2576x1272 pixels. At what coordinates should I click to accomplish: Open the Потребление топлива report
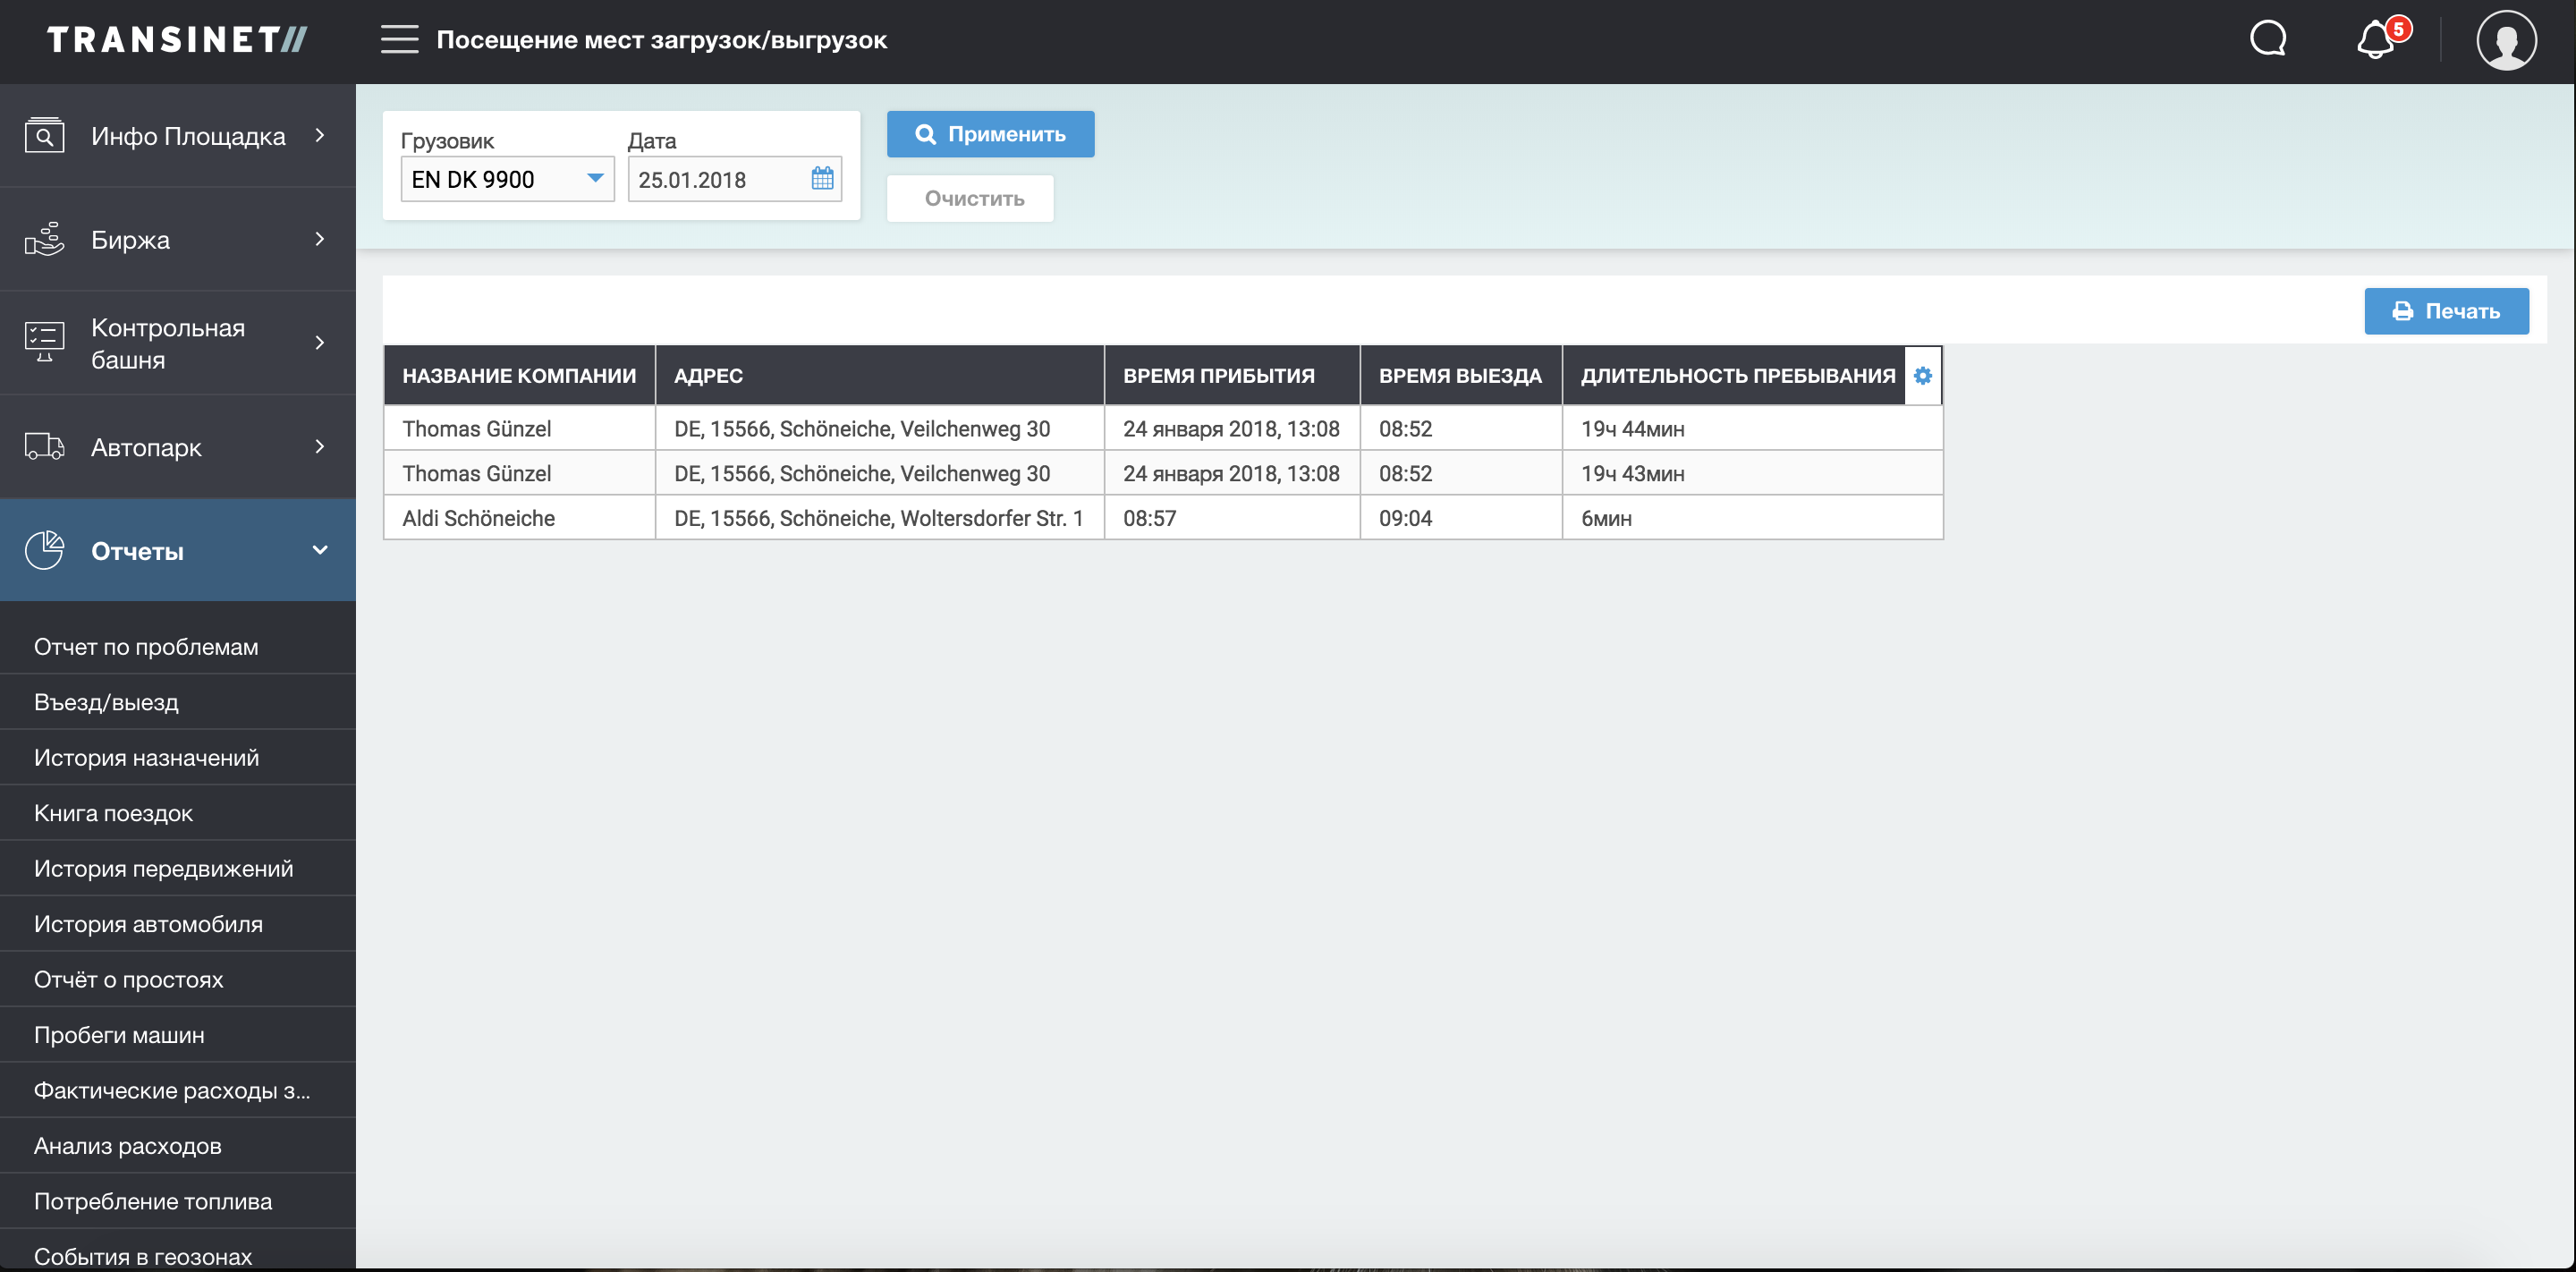[x=153, y=1201]
